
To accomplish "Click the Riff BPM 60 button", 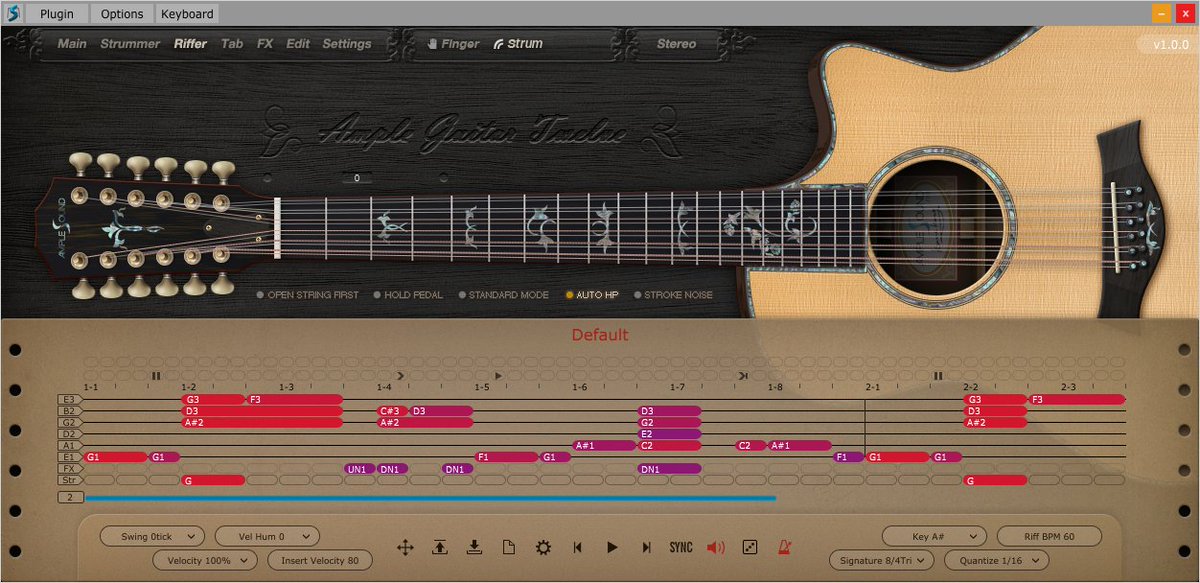I will (x=1048, y=536).
